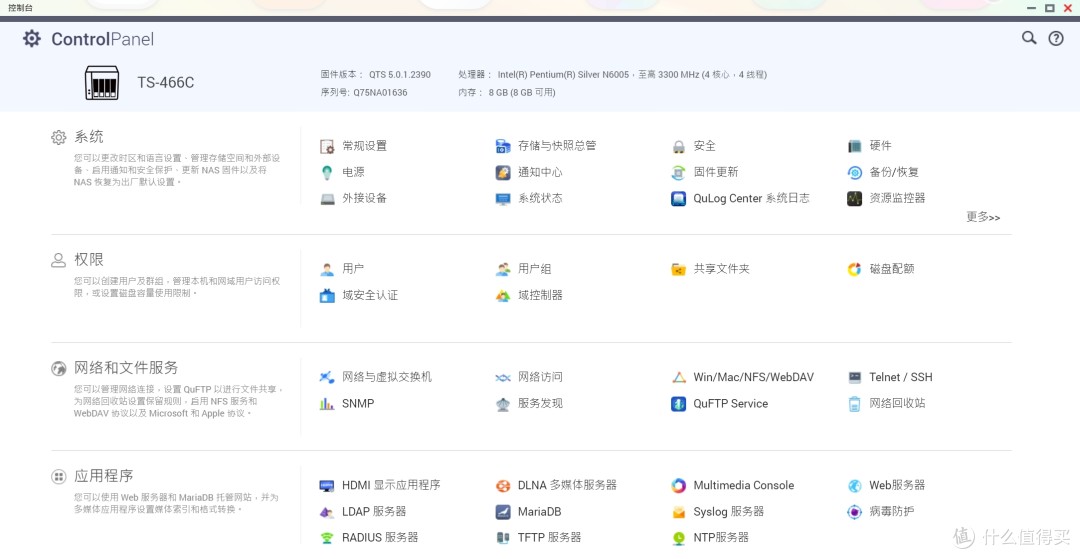The image size is (1080, 559).
Task: Expand more system items via 更多>>
Action: coord(983,217)
